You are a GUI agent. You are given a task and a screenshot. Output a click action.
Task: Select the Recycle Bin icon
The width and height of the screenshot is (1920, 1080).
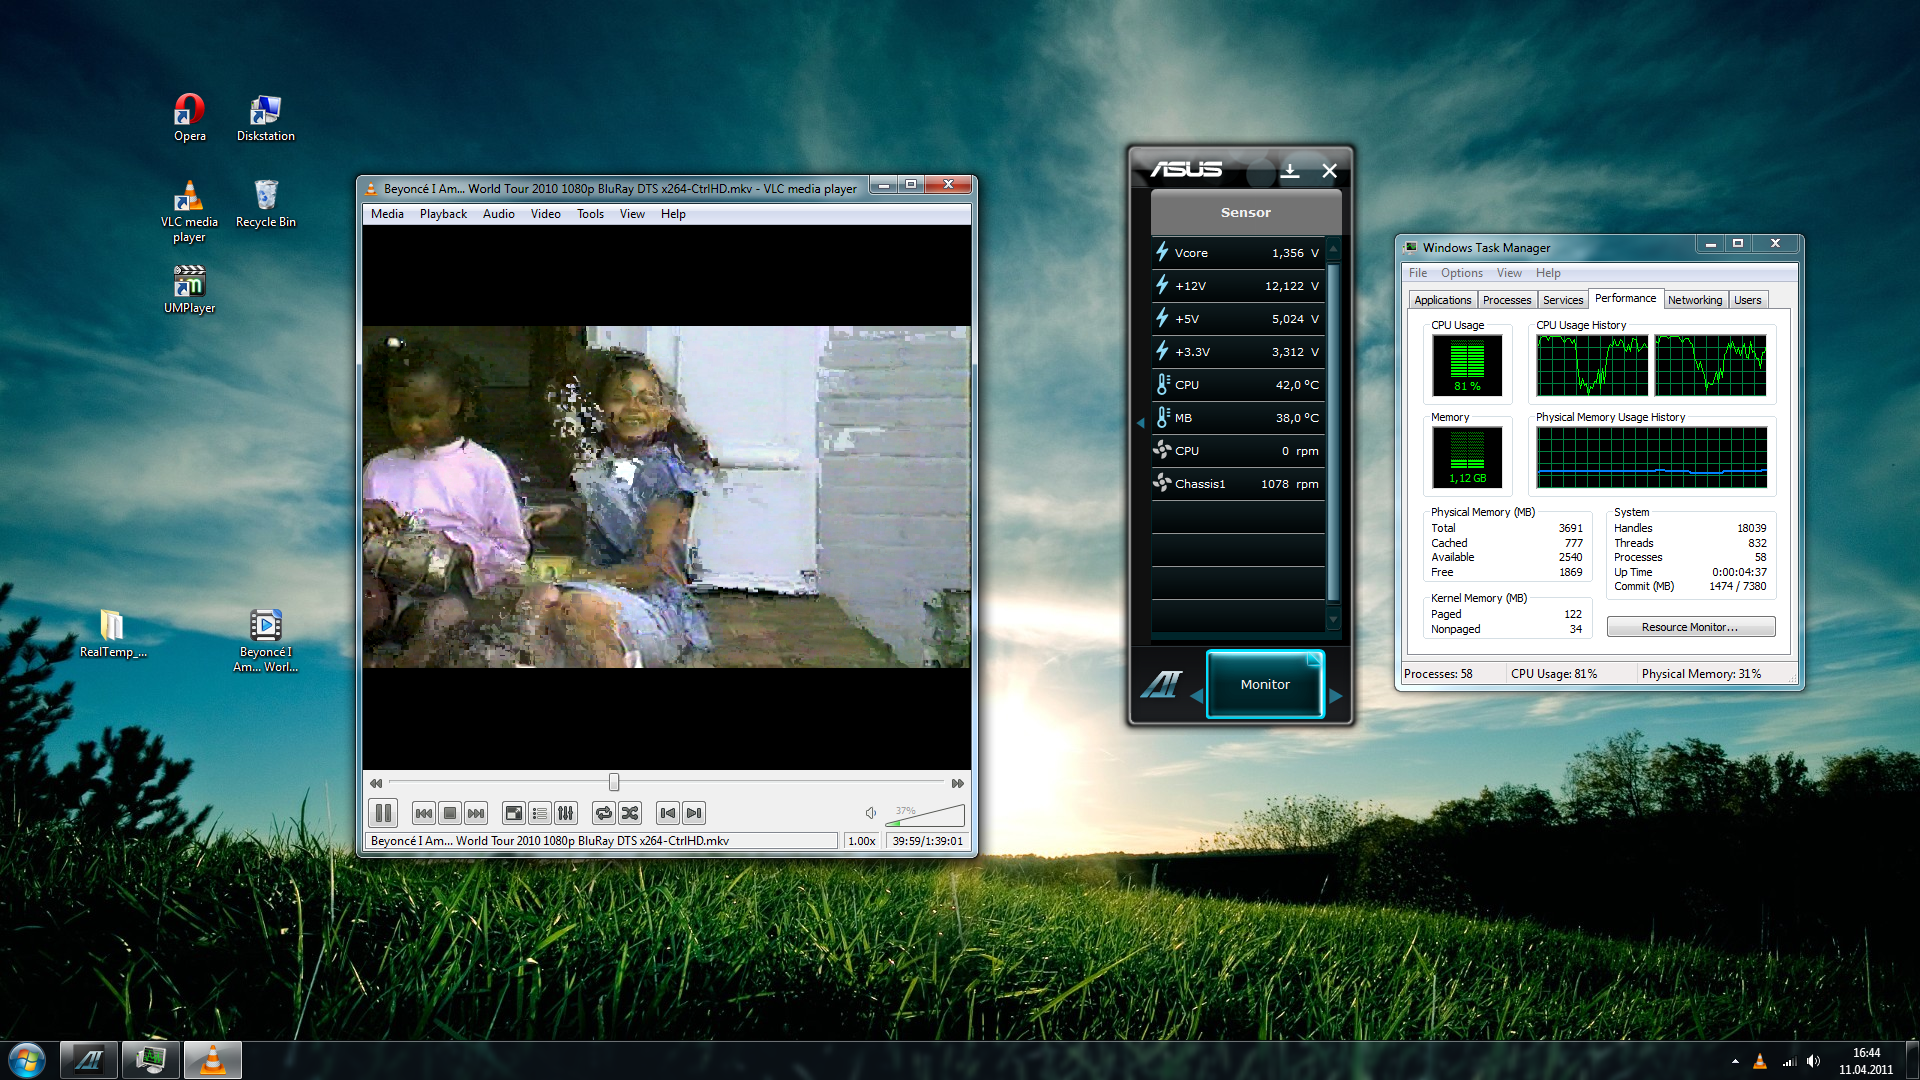265,204
